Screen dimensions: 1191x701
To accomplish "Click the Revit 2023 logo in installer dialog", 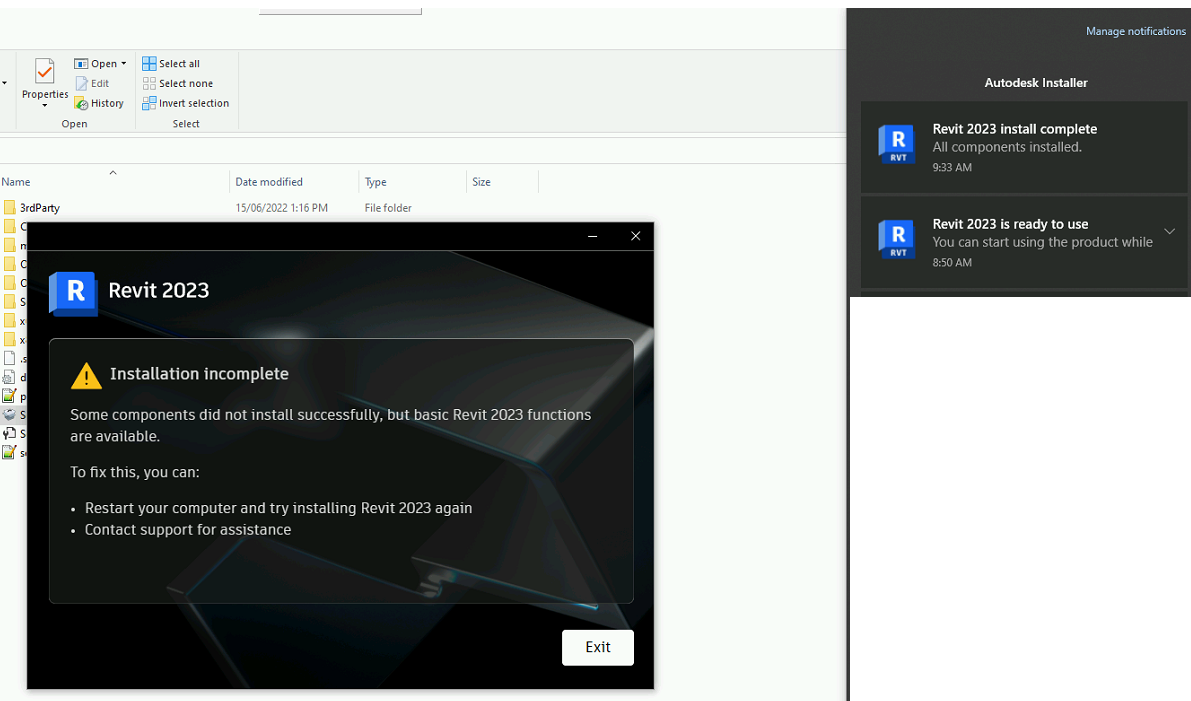I will point(73,292).
